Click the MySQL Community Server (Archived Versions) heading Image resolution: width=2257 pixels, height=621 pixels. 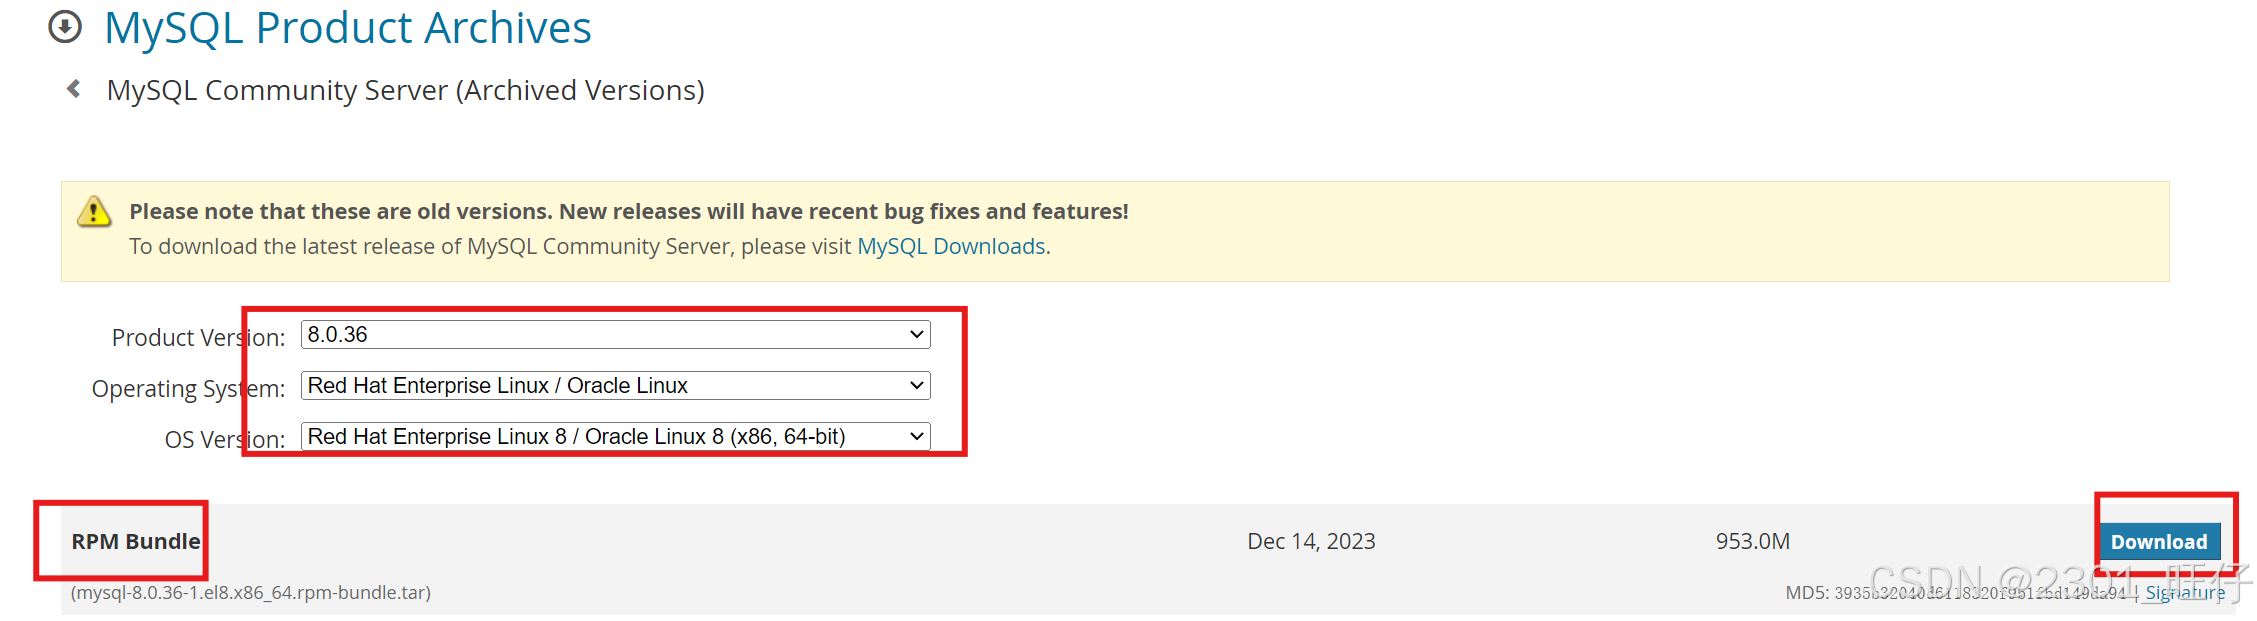(405, 90)
